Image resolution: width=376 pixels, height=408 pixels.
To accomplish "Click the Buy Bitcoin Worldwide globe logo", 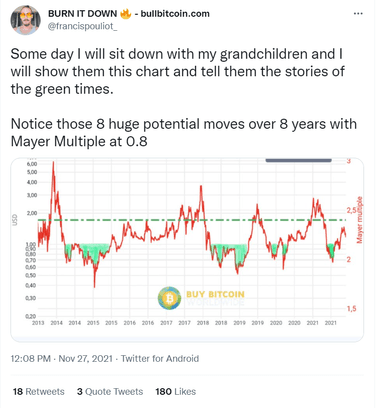I will [x=169, y=298].
